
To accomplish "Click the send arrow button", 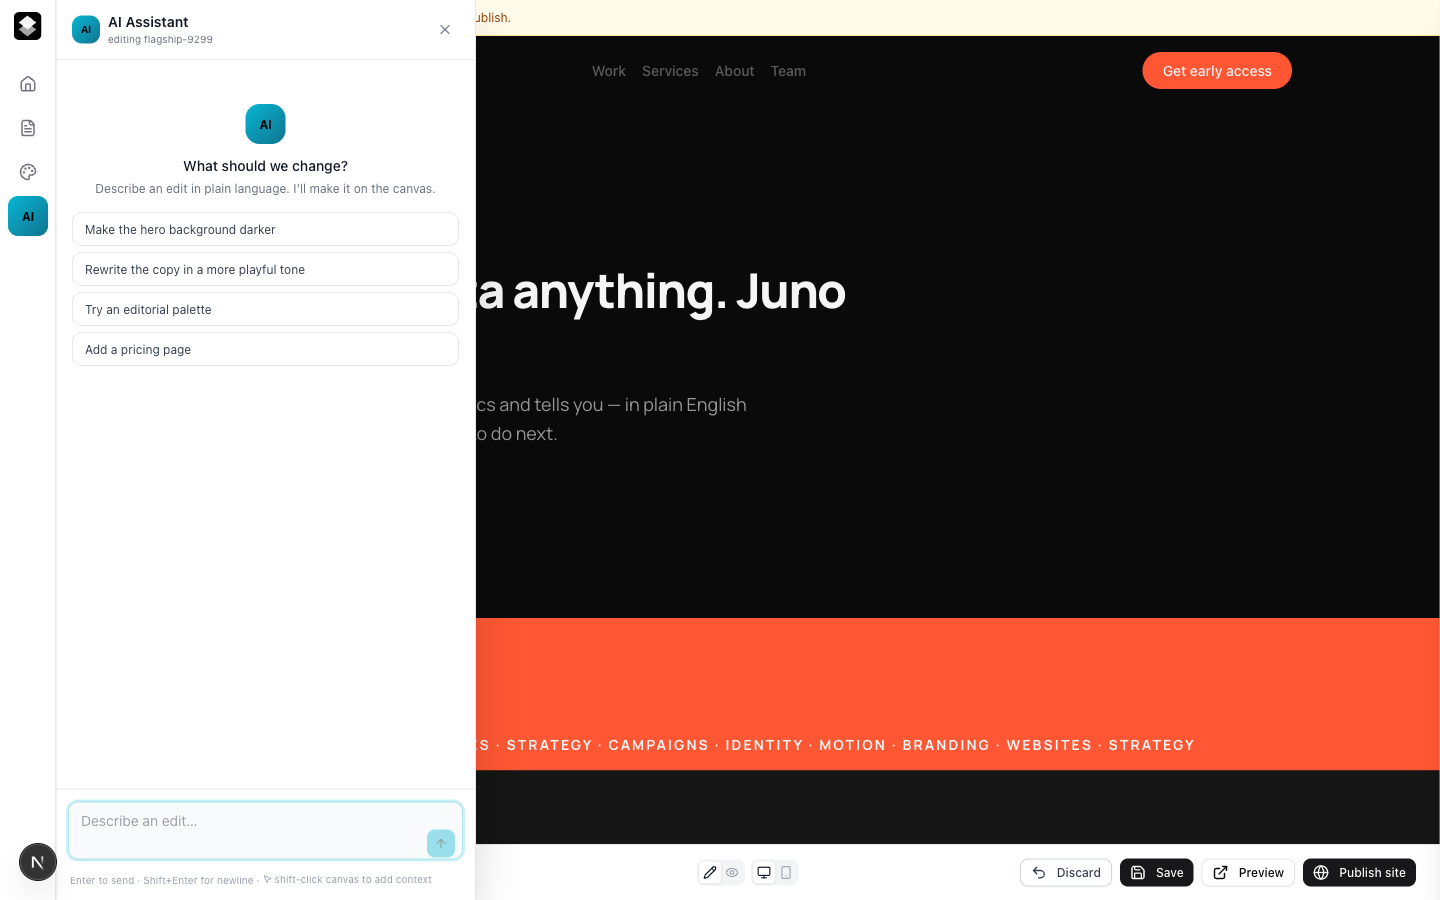I will 441,843.
